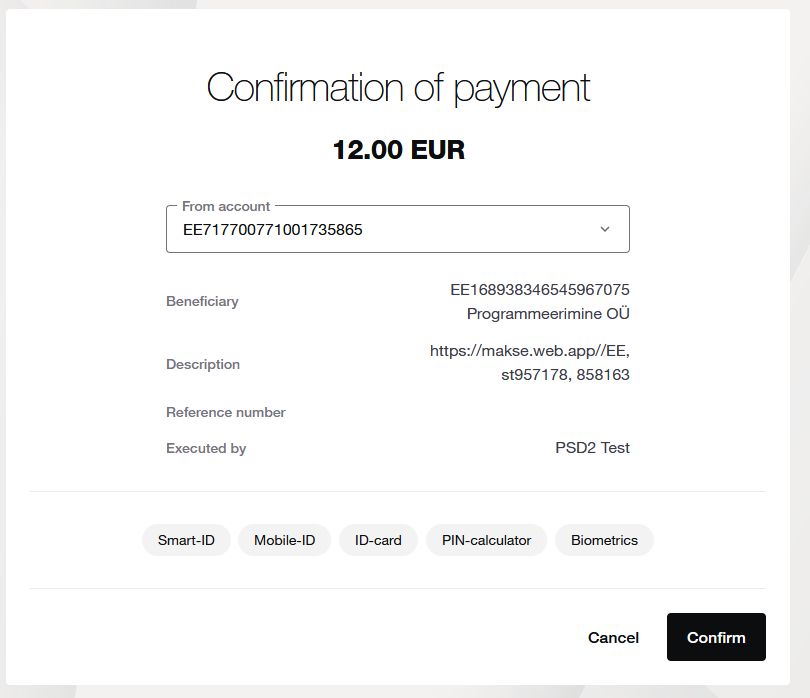The width and height of the screenshot is (810, 698).
Task: Pick the PIN-calculator method
Action: tap(486, 540)
